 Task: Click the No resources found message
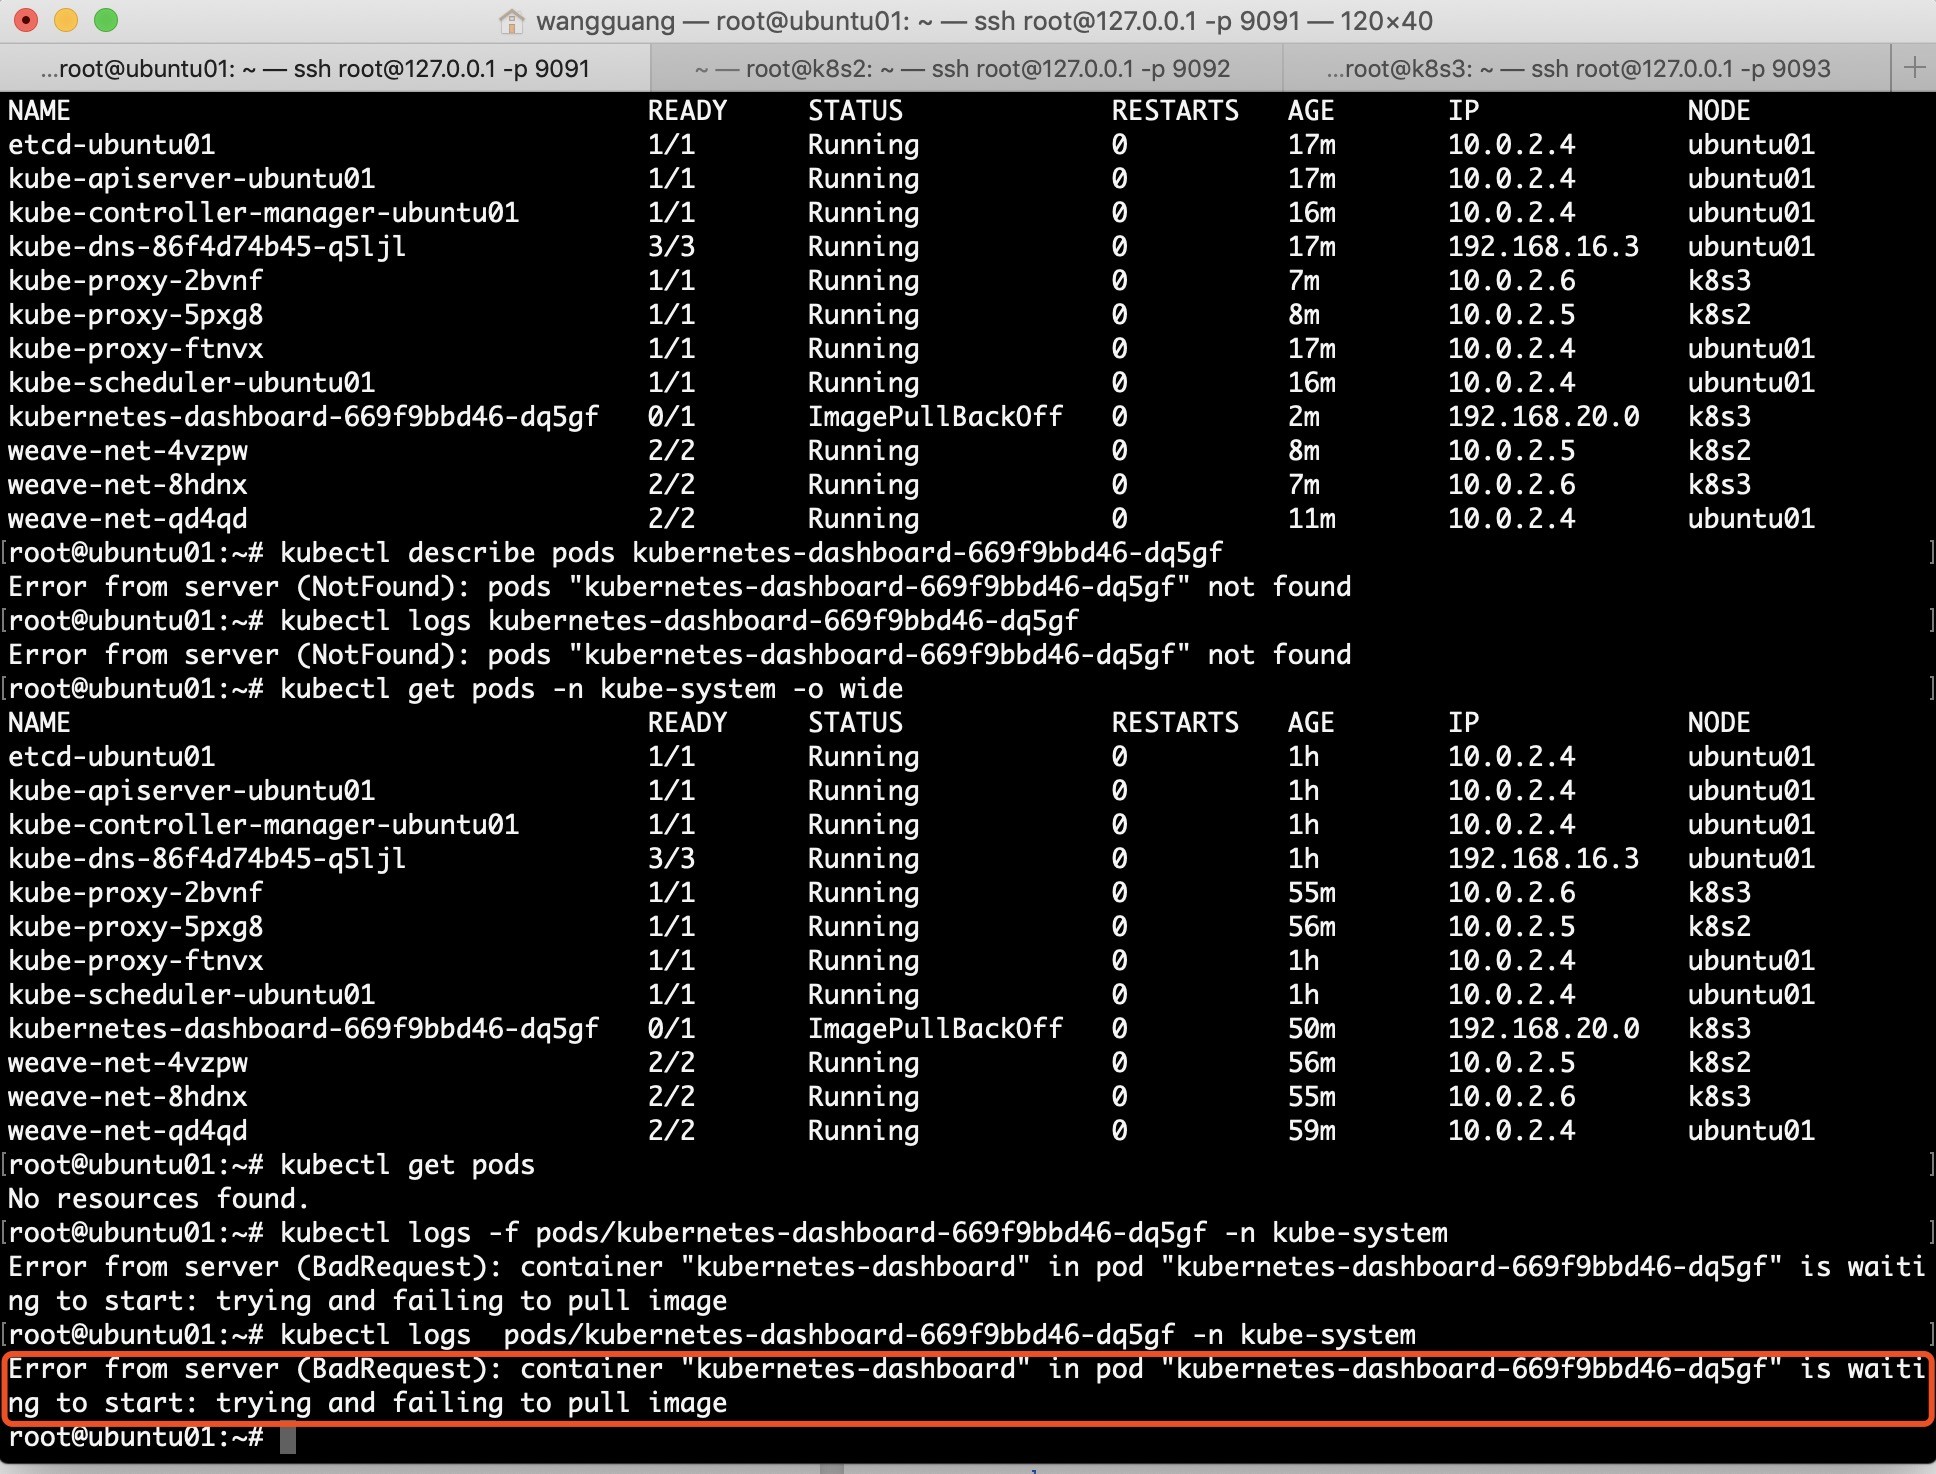pyautogui.click(x=159, y=1199)
